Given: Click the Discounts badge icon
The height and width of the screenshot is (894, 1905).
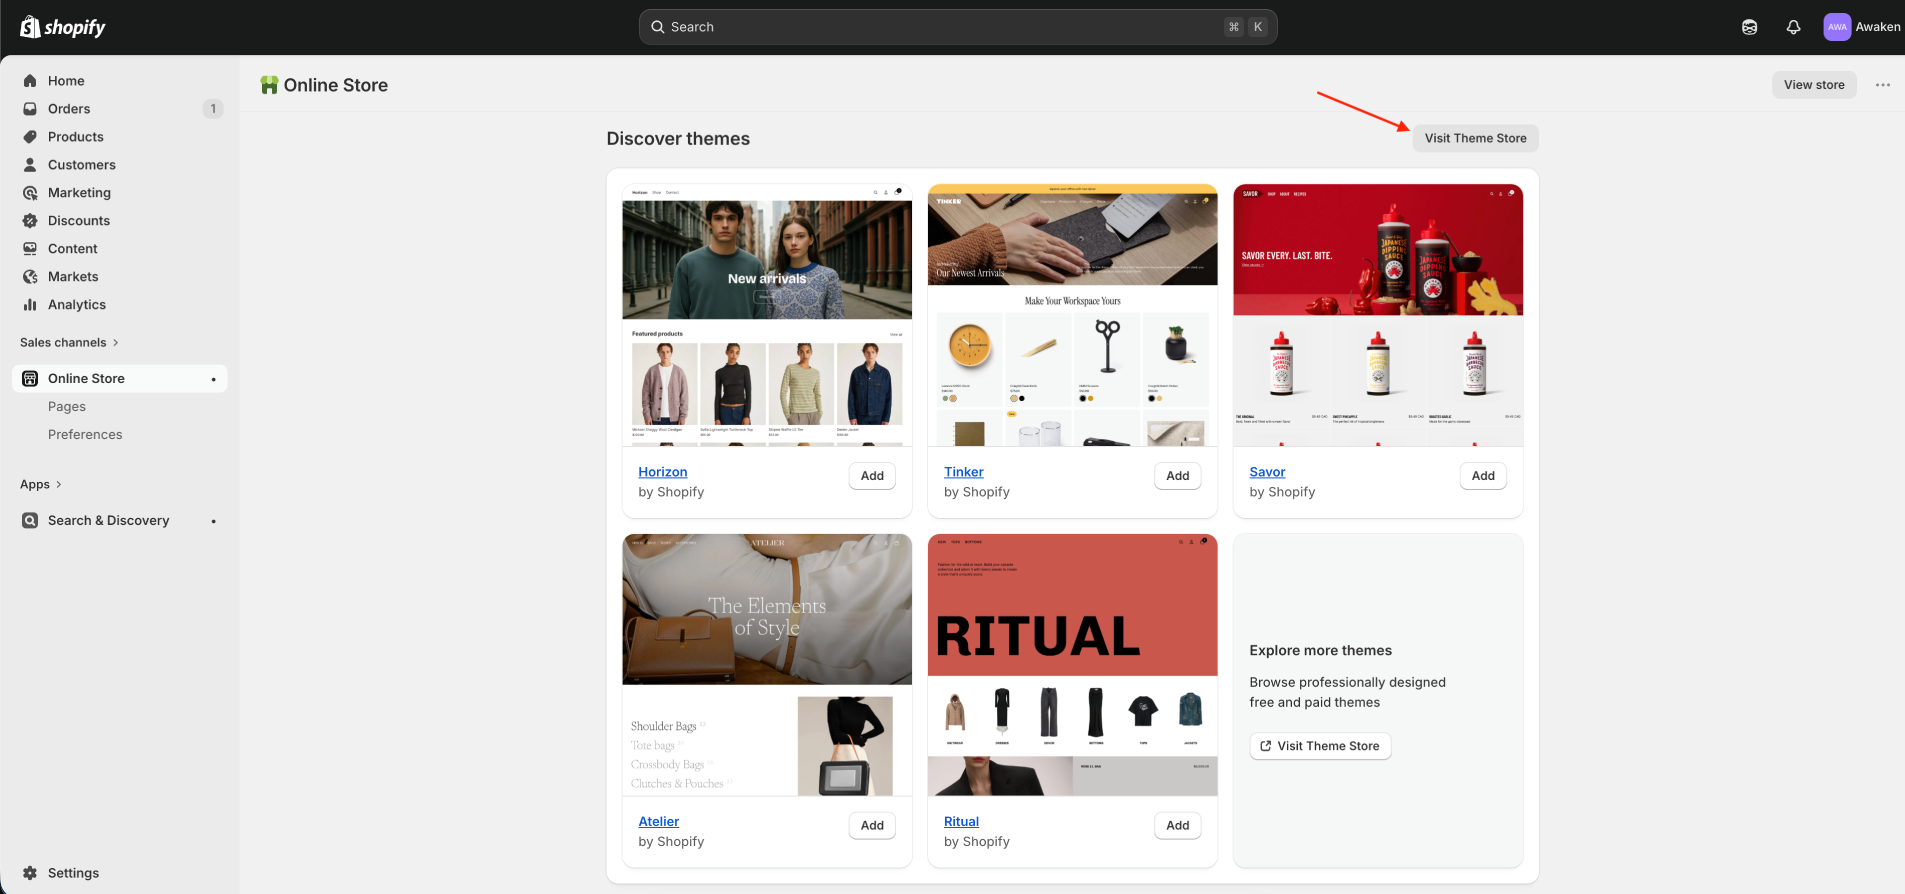Looking at the screenshot, I should (30, 221).
